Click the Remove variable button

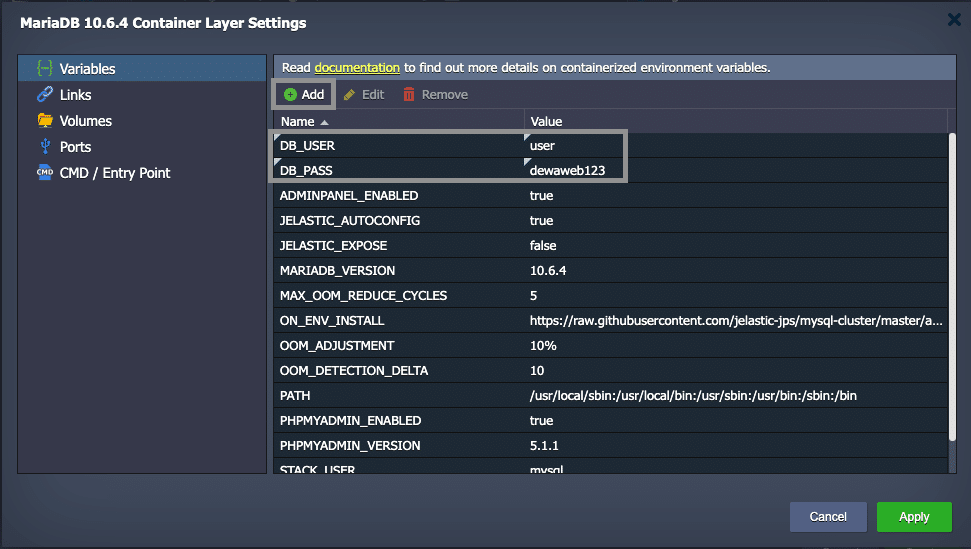pos(436,94)
